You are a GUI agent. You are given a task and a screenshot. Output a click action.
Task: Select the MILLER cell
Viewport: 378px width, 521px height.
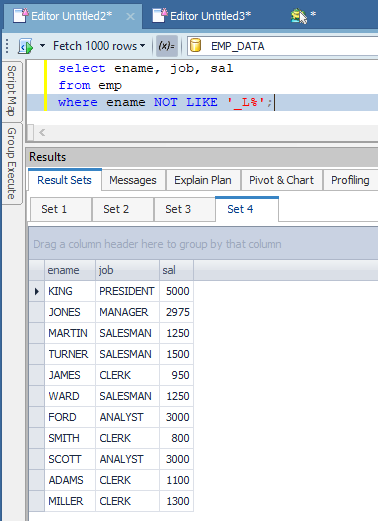coord(70,501)
